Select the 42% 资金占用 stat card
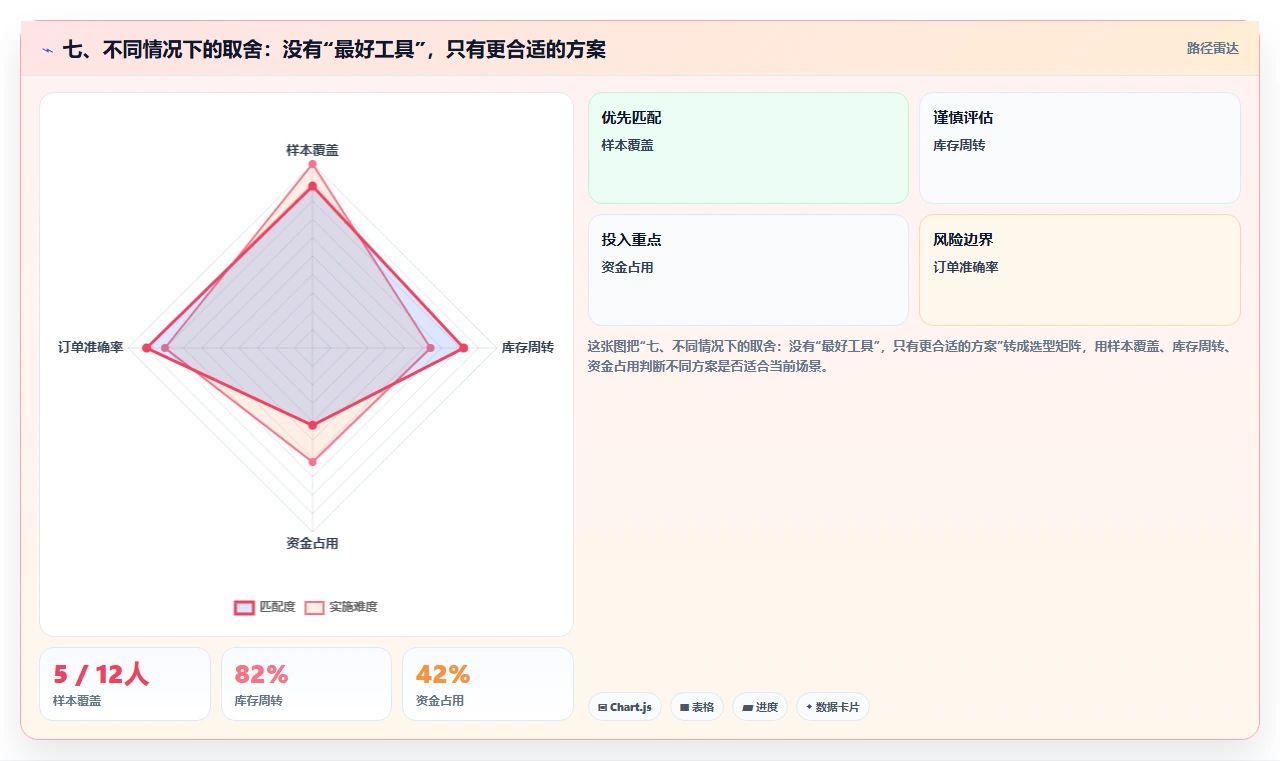The height and width of the screenshot is (761, 1280). (488, 684)
